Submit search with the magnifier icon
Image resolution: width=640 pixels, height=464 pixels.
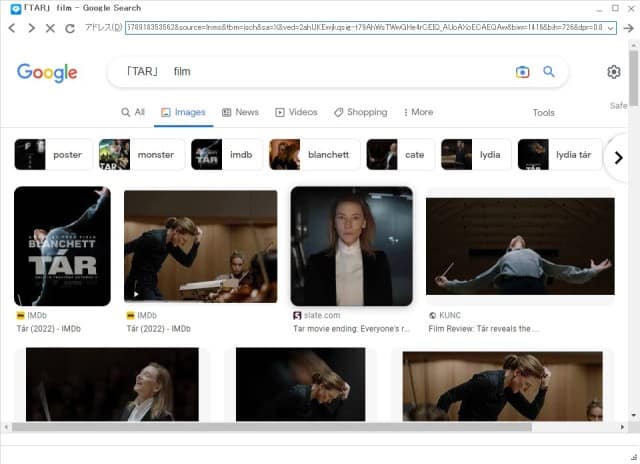[x=549, y=72]
